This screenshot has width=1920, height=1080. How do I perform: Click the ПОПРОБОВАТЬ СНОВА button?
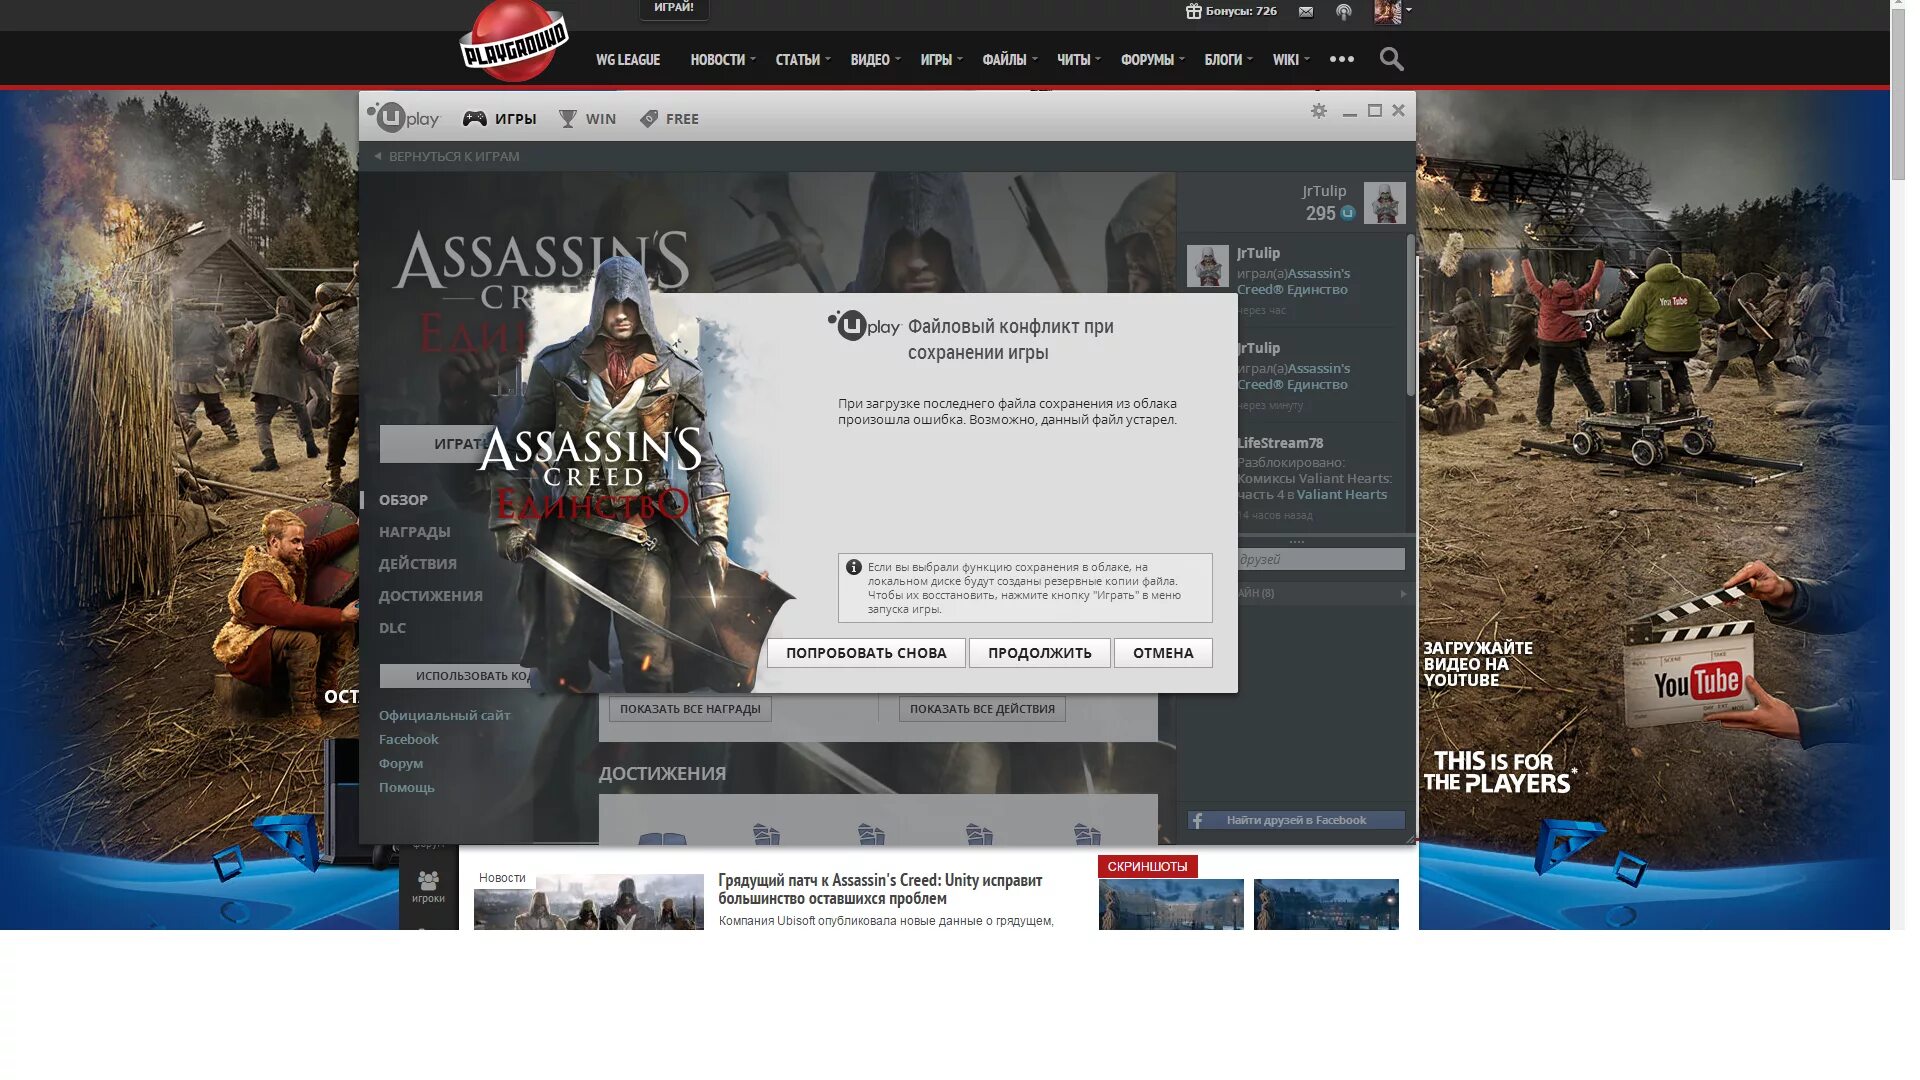coord(866,653)
